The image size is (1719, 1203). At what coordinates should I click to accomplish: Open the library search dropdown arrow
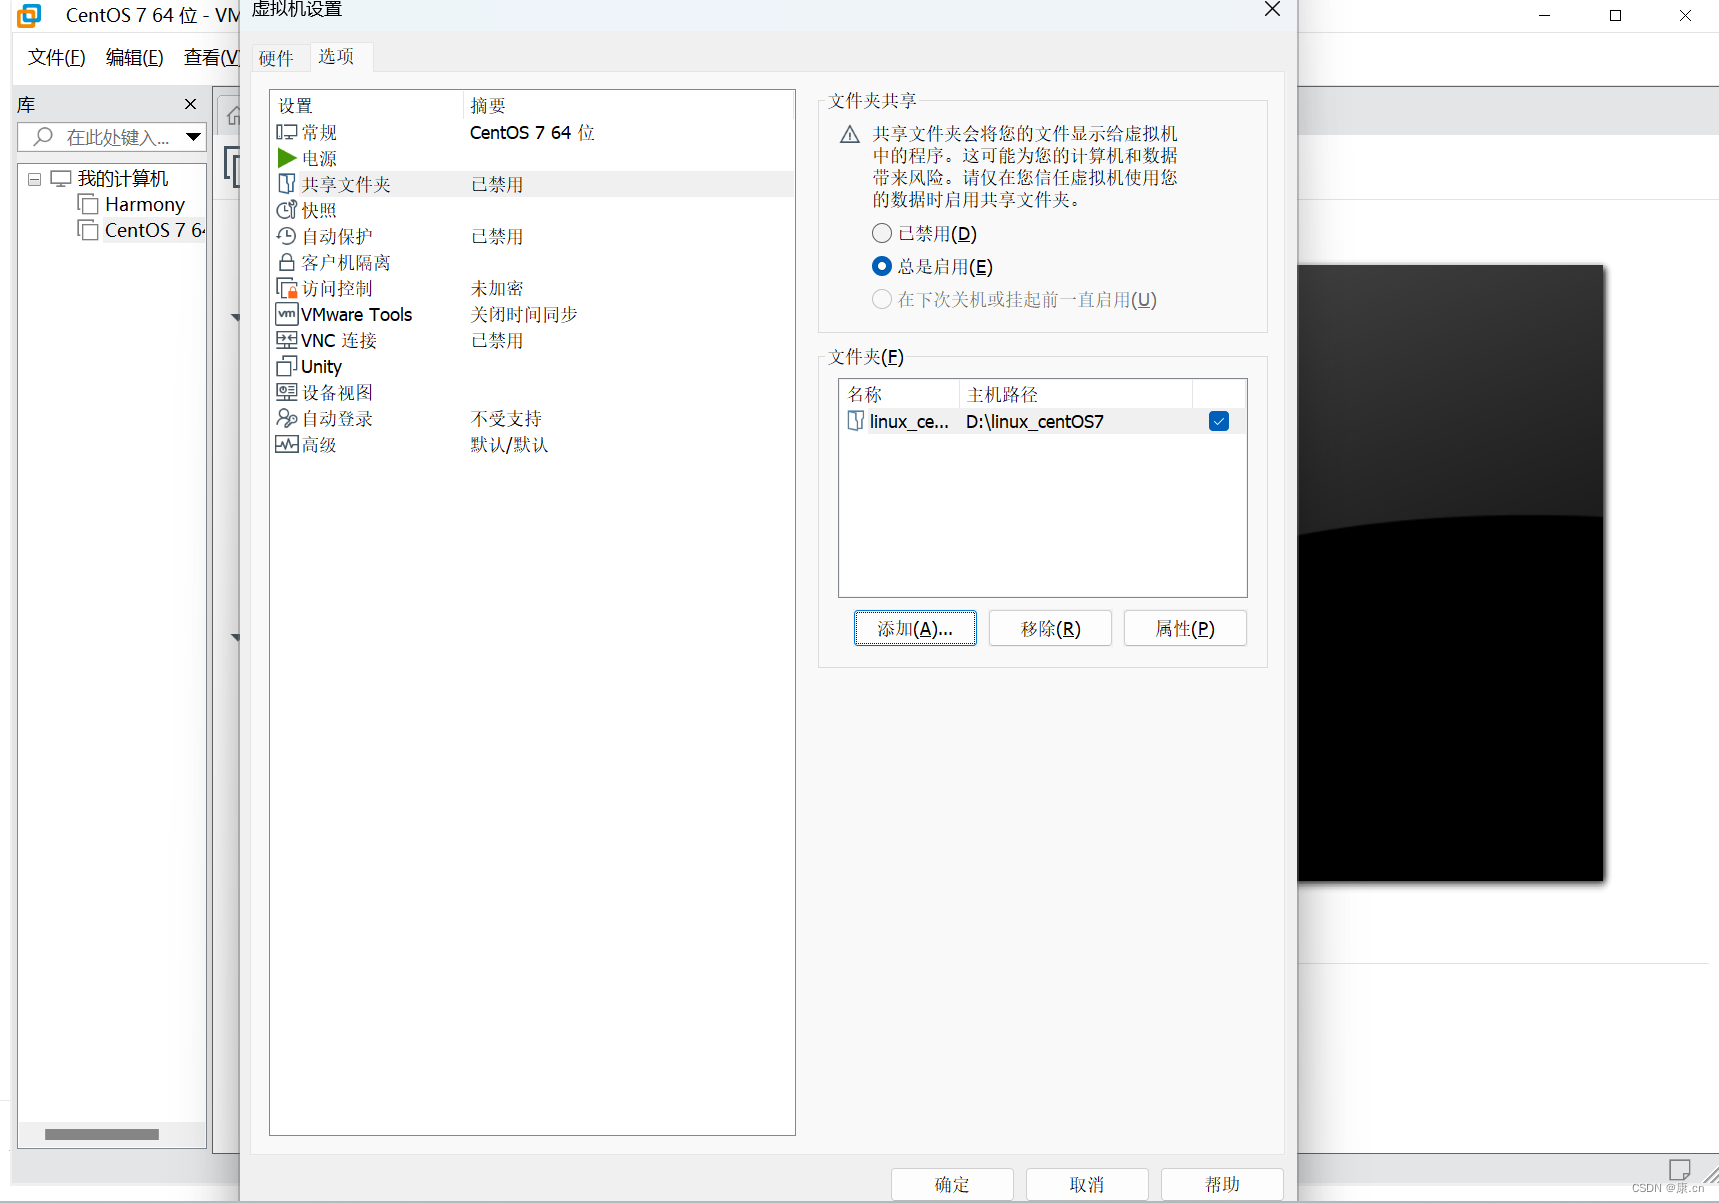(193, 137)
